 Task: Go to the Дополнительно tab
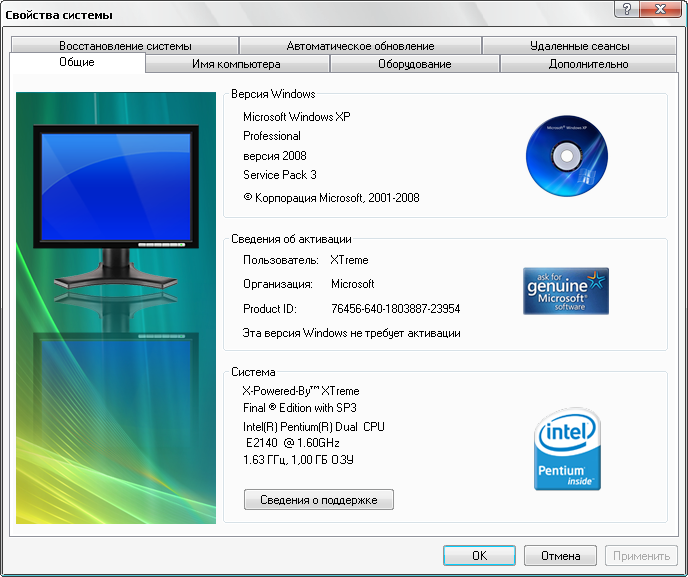click(x=588, y=64)
